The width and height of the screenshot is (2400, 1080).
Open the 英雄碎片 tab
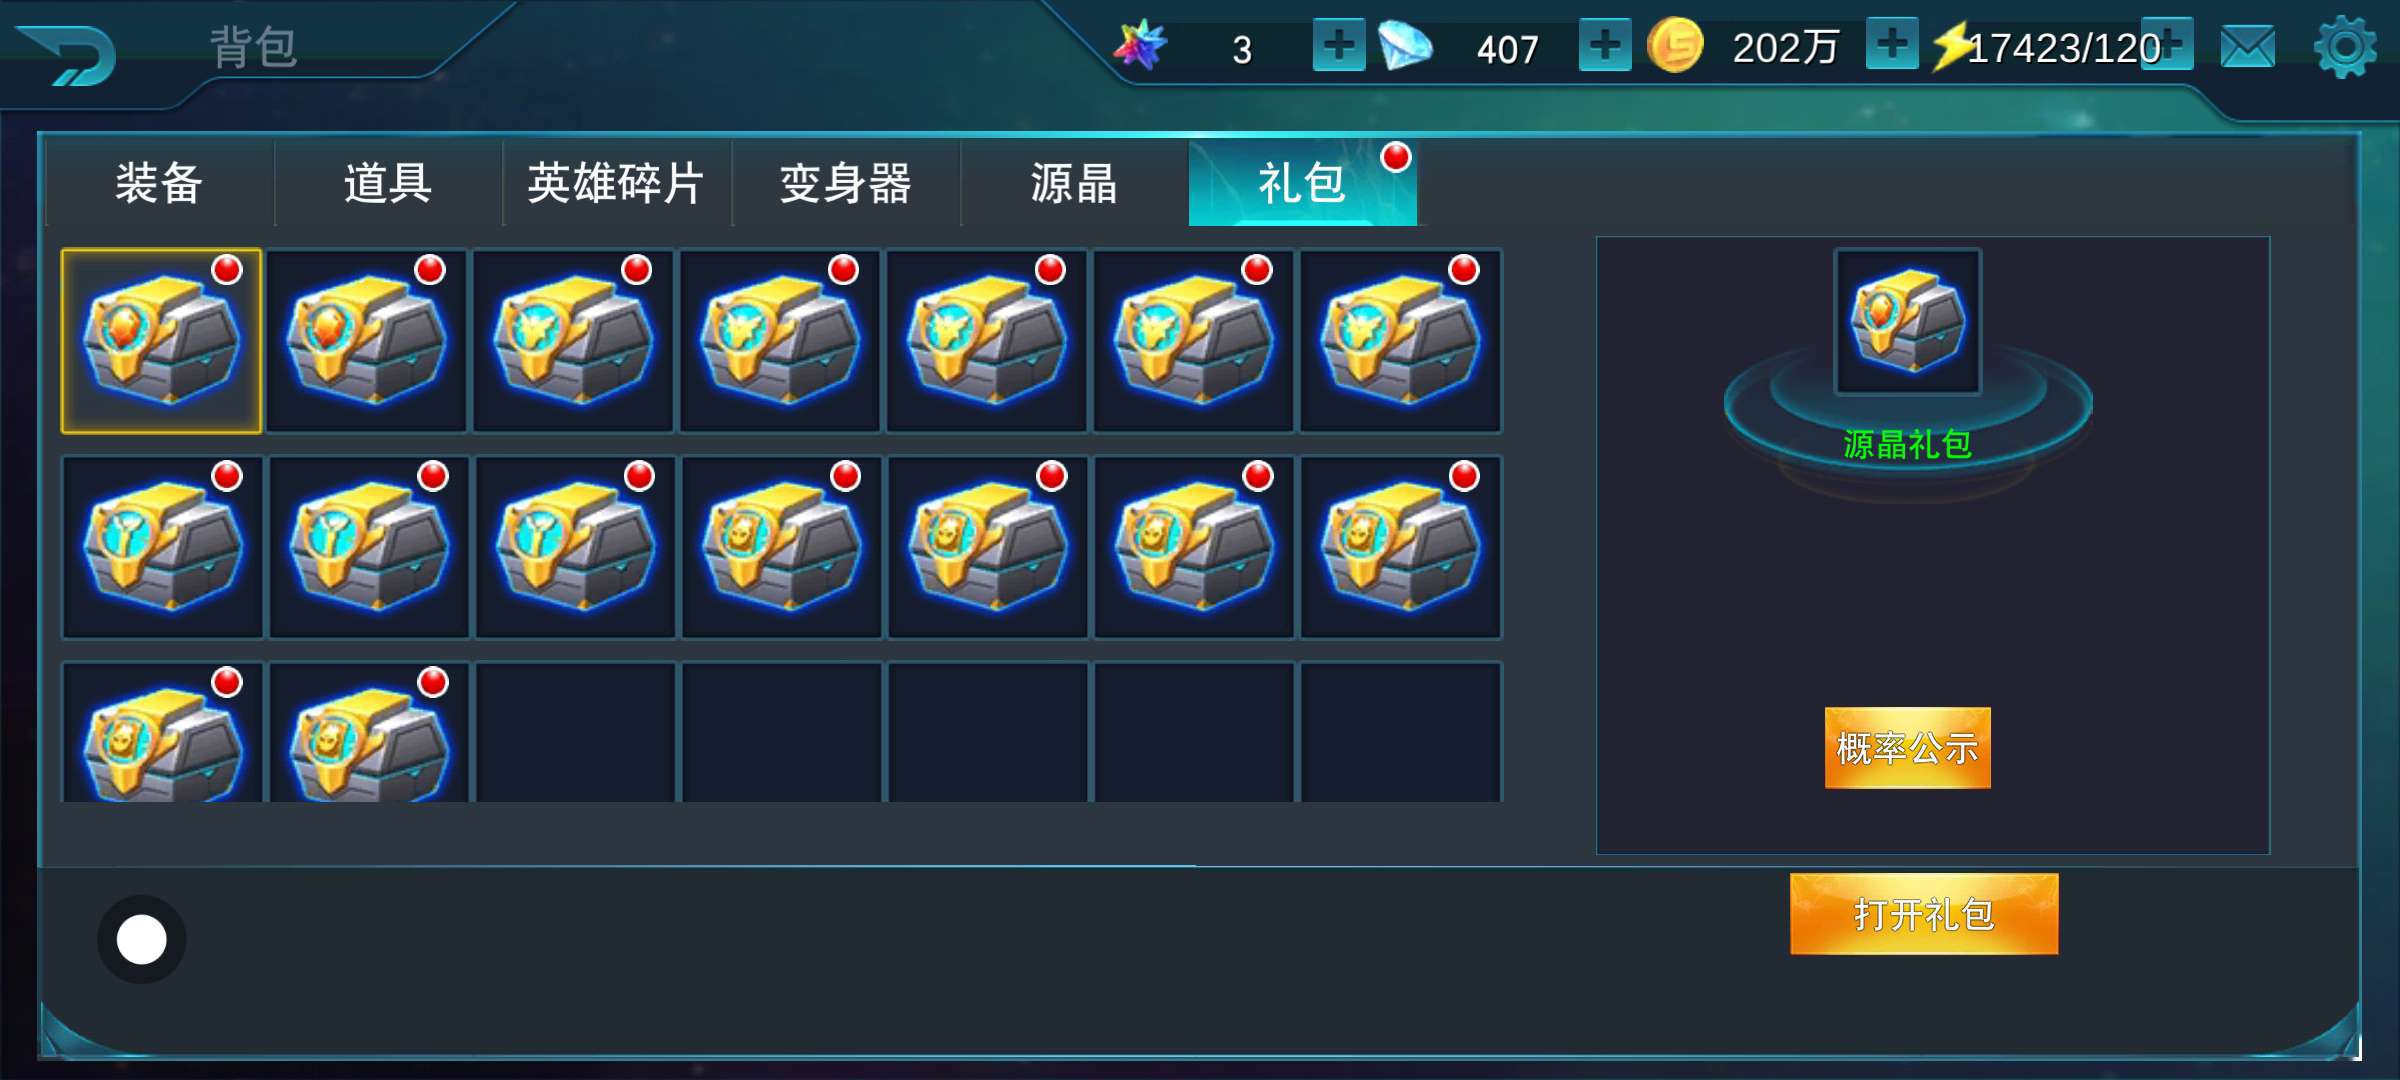click(617, 183)
